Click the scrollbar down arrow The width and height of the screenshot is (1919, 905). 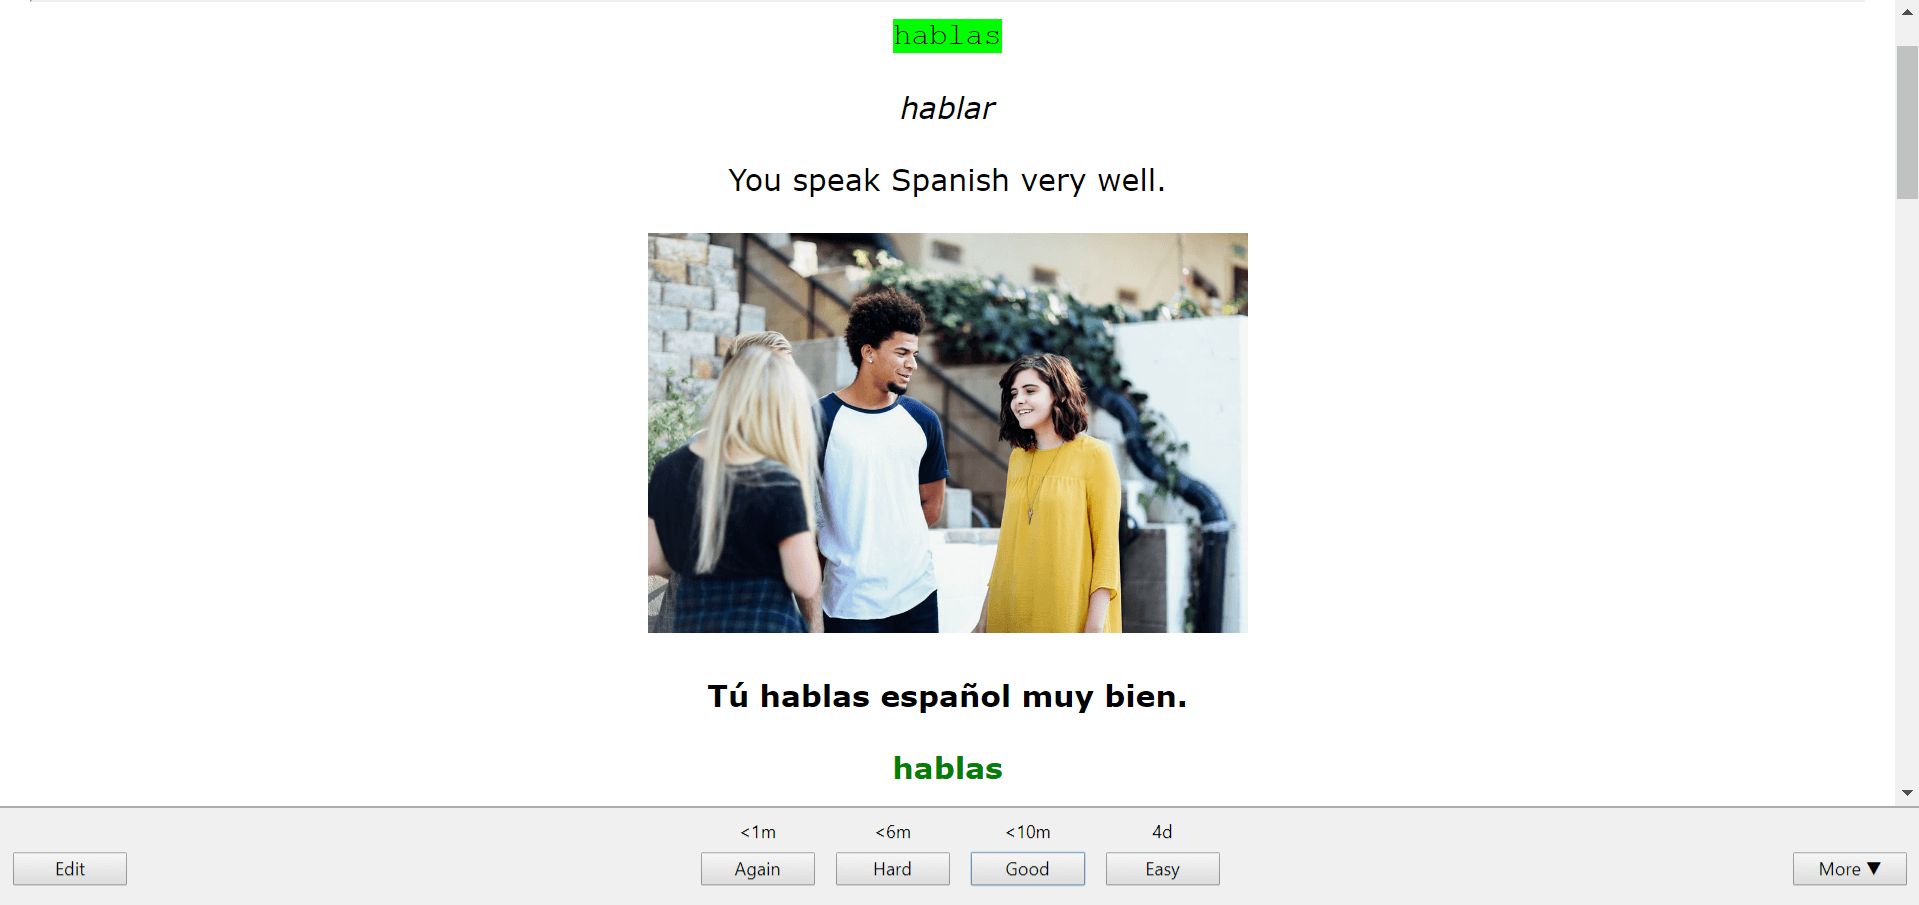click(x=1907, y=793)
